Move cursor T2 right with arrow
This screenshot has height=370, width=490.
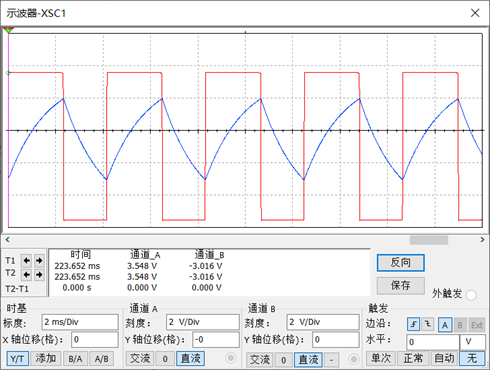pos(39,274)
